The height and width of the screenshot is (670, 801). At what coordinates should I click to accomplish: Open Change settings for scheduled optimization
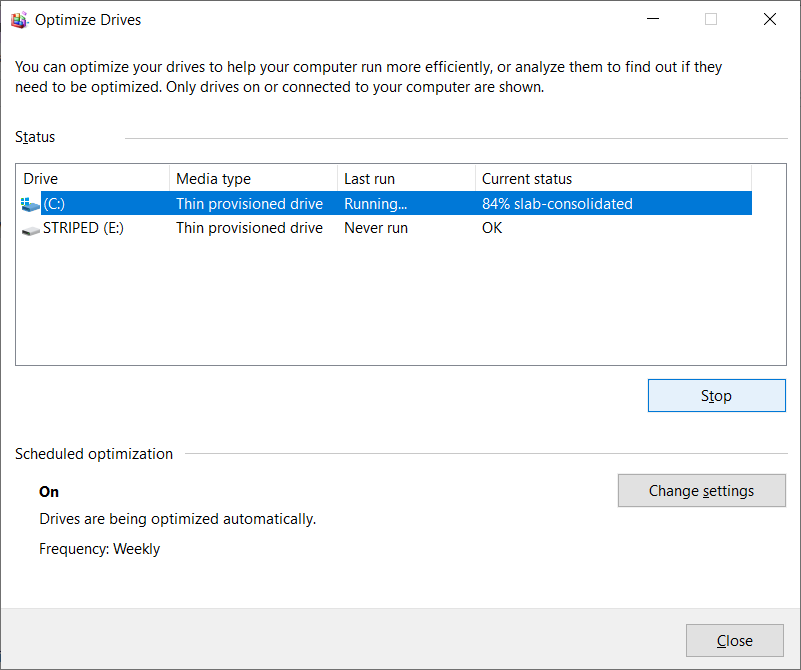701,491
